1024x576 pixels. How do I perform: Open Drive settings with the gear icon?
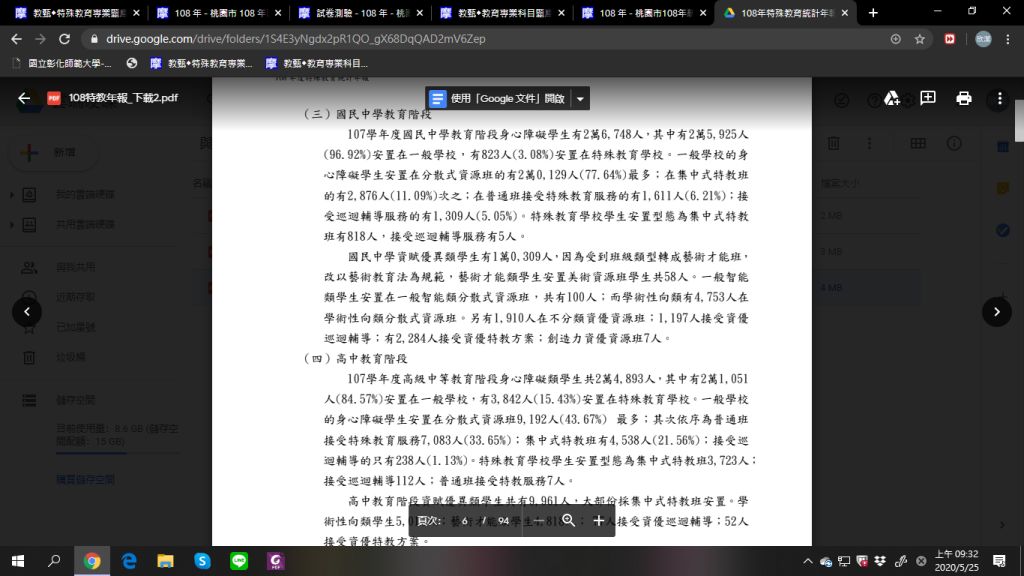(909, 100)
